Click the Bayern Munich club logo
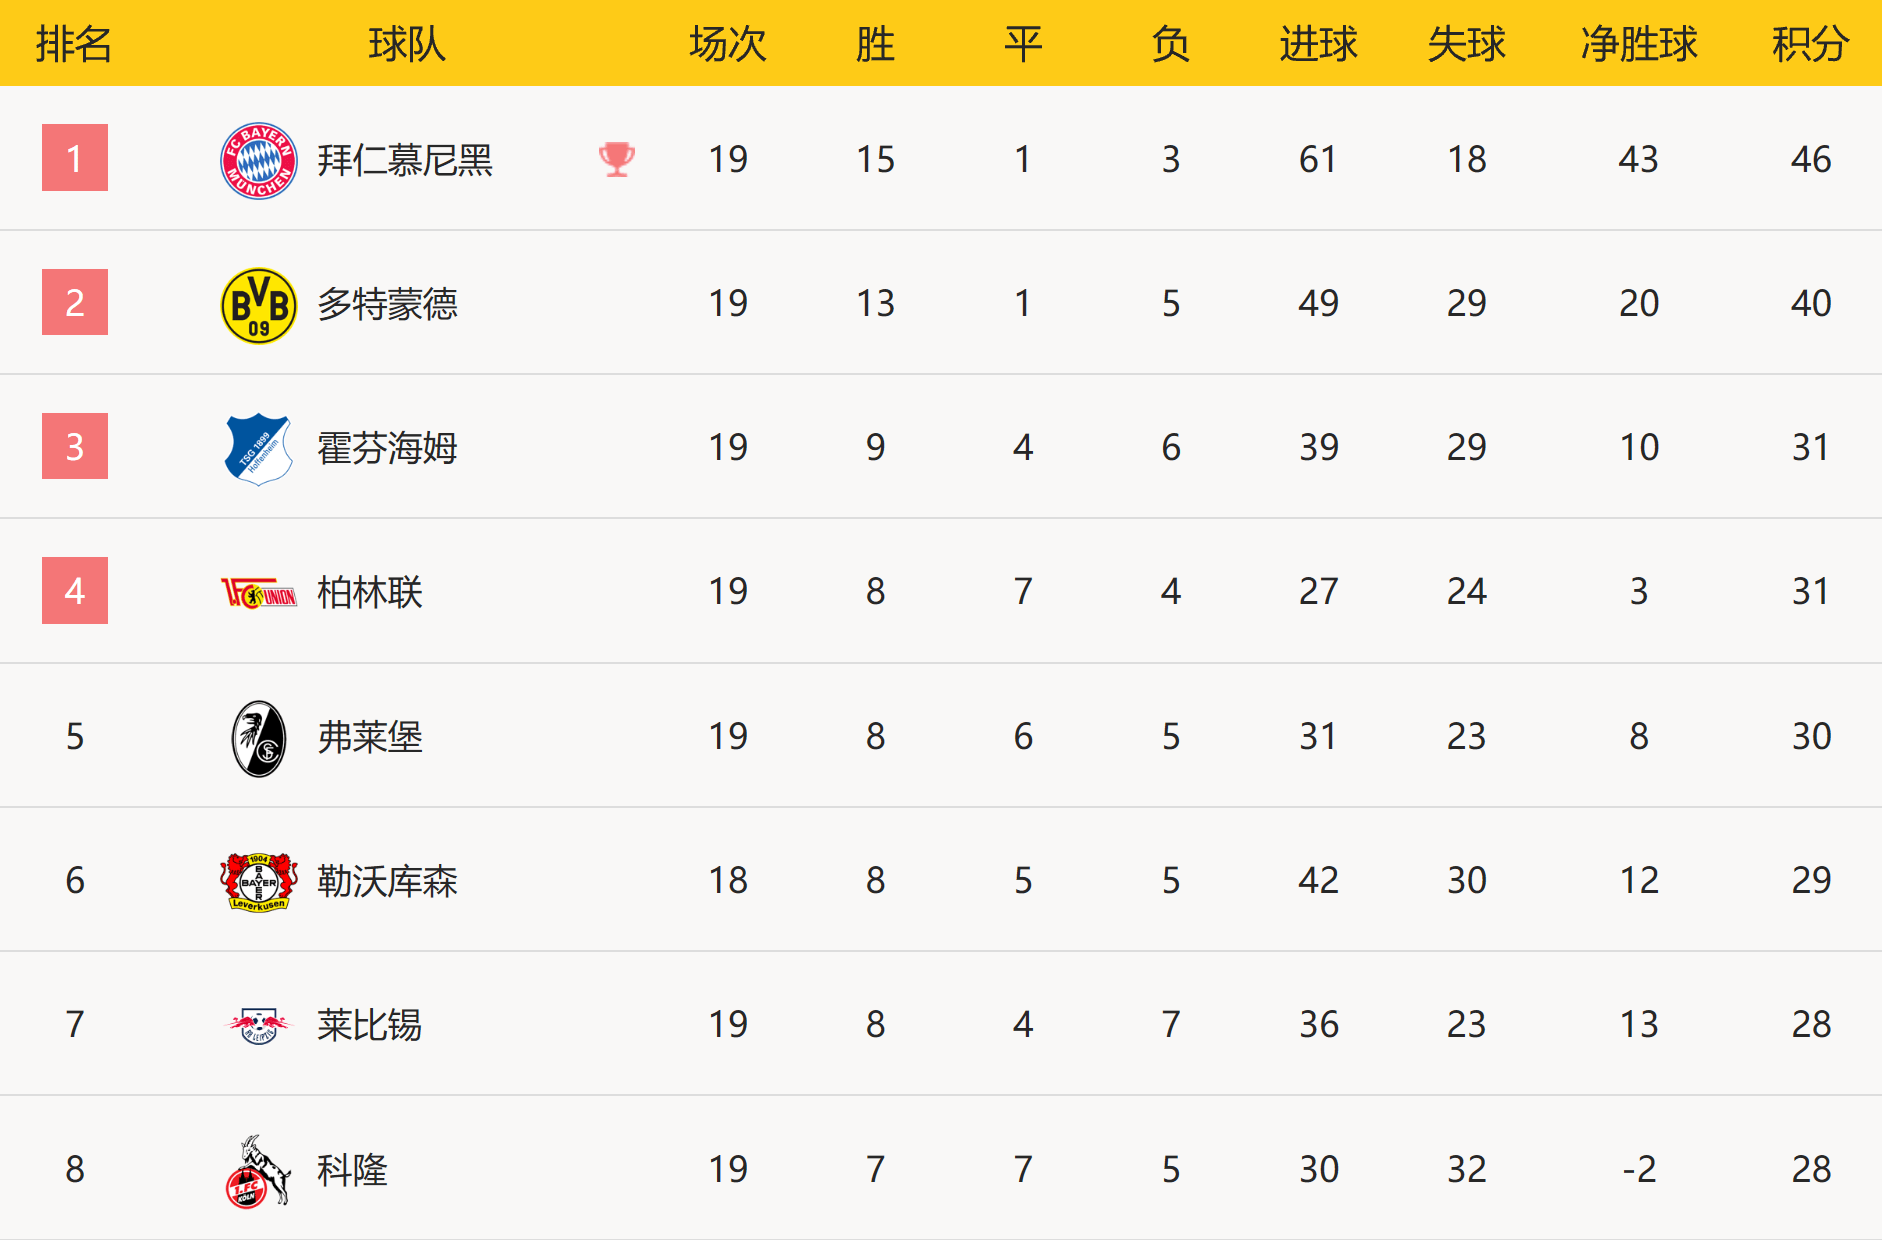 click(258, 160)
